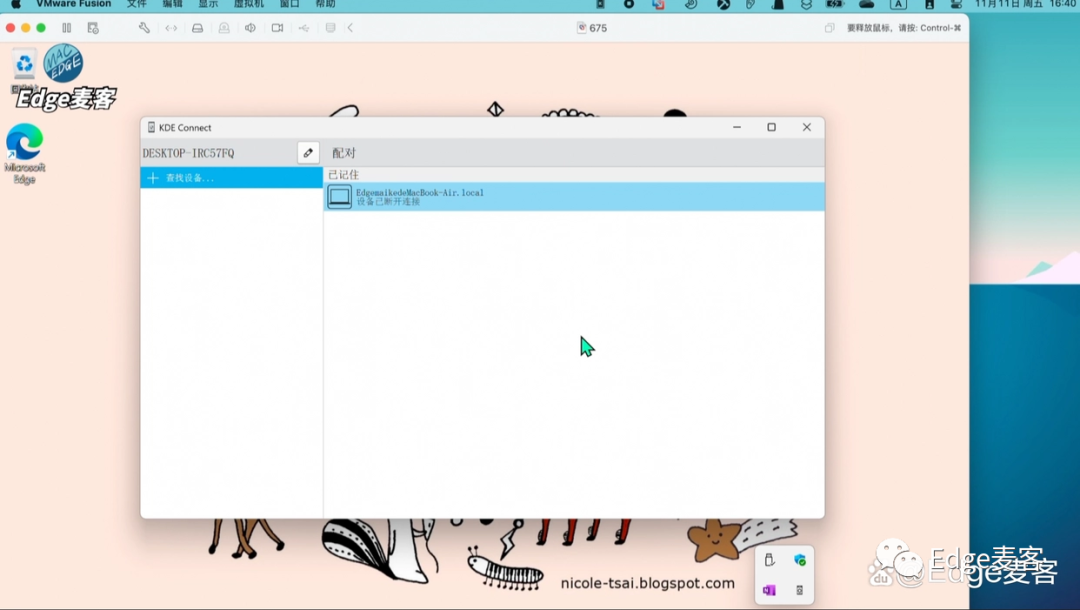Viewport: 1080px width, 610px height.
Task: Open the 虚拟机 (Virtual Machine) menu
Action: pos(249,4)
